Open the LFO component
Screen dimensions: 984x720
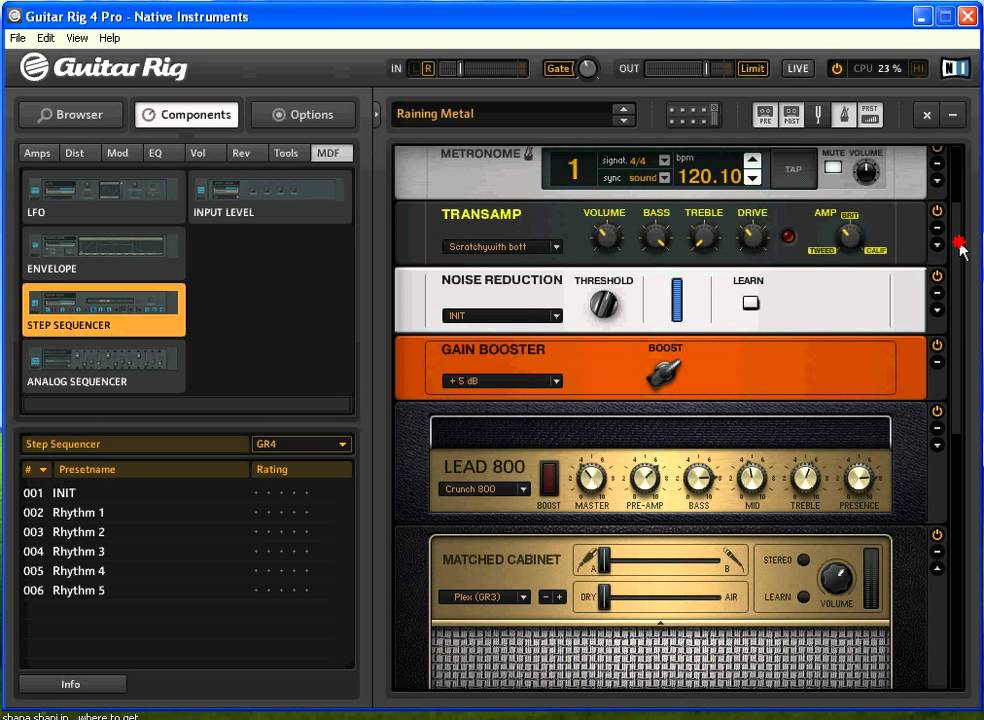104,197
